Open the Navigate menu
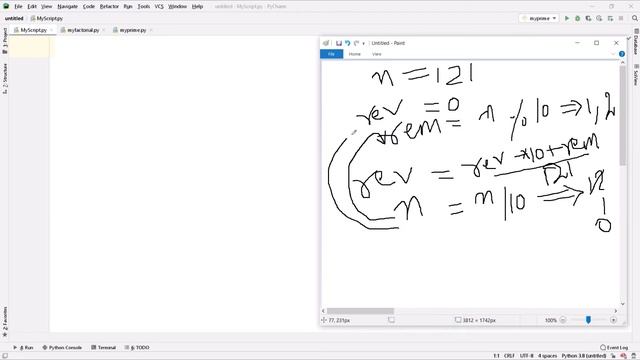 pos(67,7)
